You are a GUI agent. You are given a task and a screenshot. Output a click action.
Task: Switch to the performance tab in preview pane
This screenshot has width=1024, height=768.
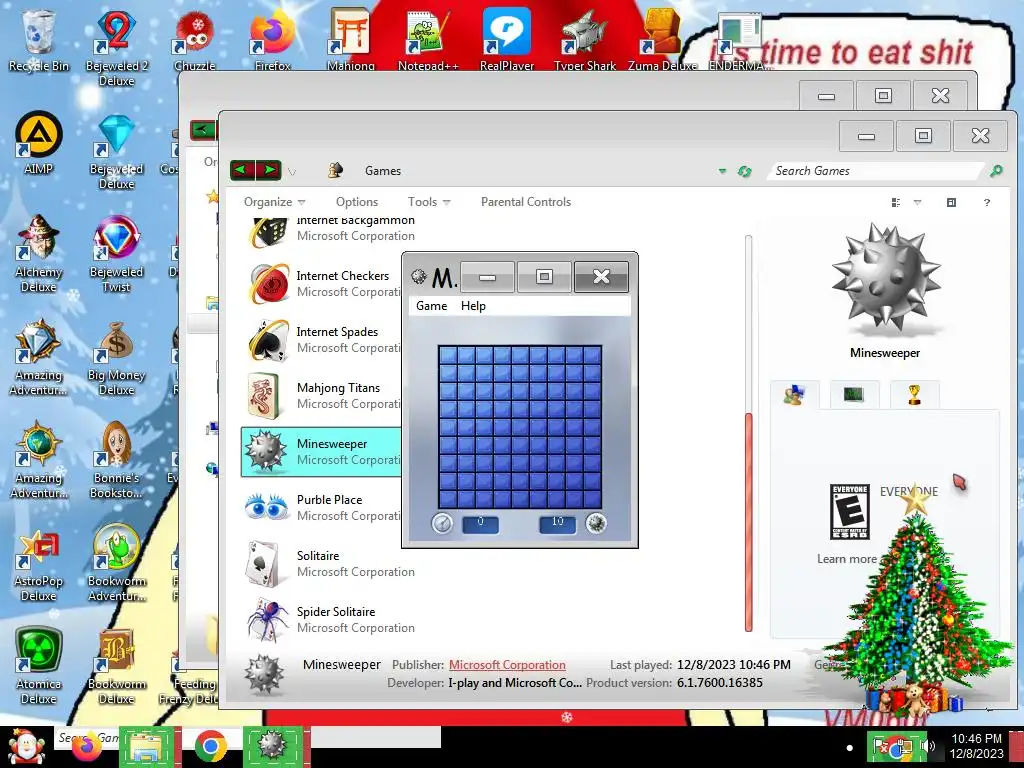tap(854, 394)
